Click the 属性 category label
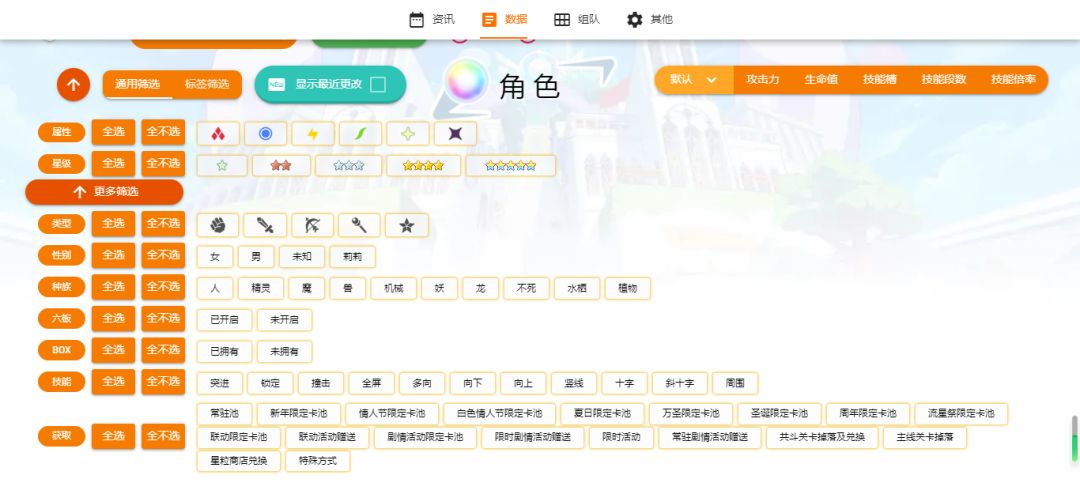 coord(61,132)
